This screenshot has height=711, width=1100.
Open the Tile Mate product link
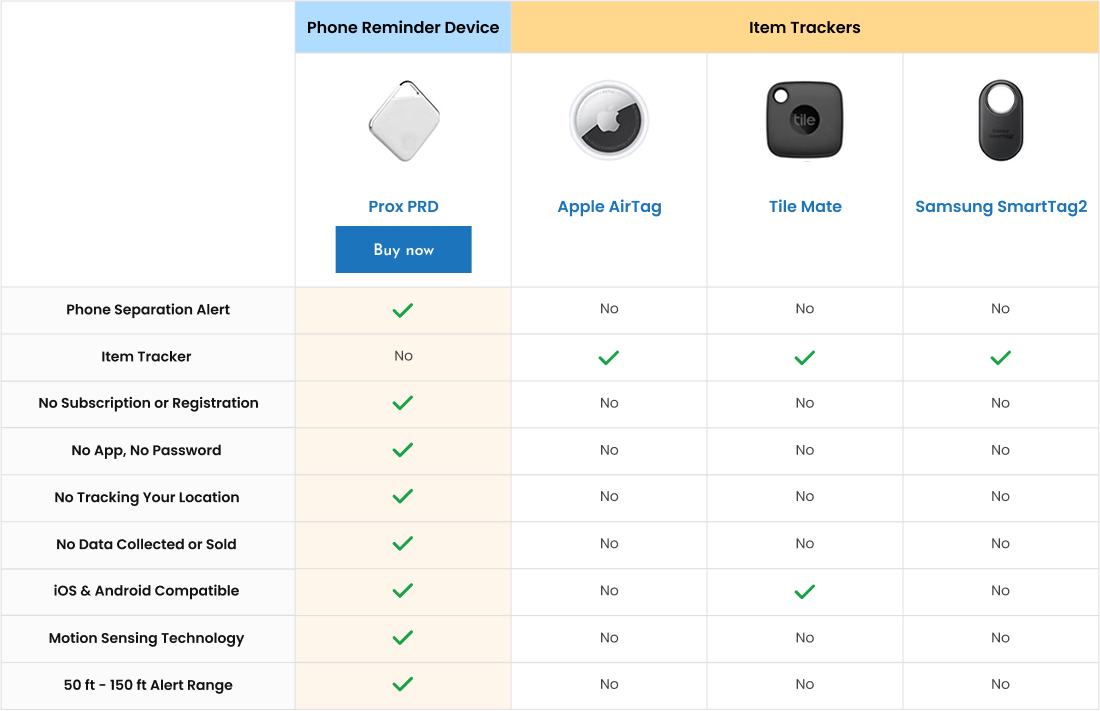804,207
